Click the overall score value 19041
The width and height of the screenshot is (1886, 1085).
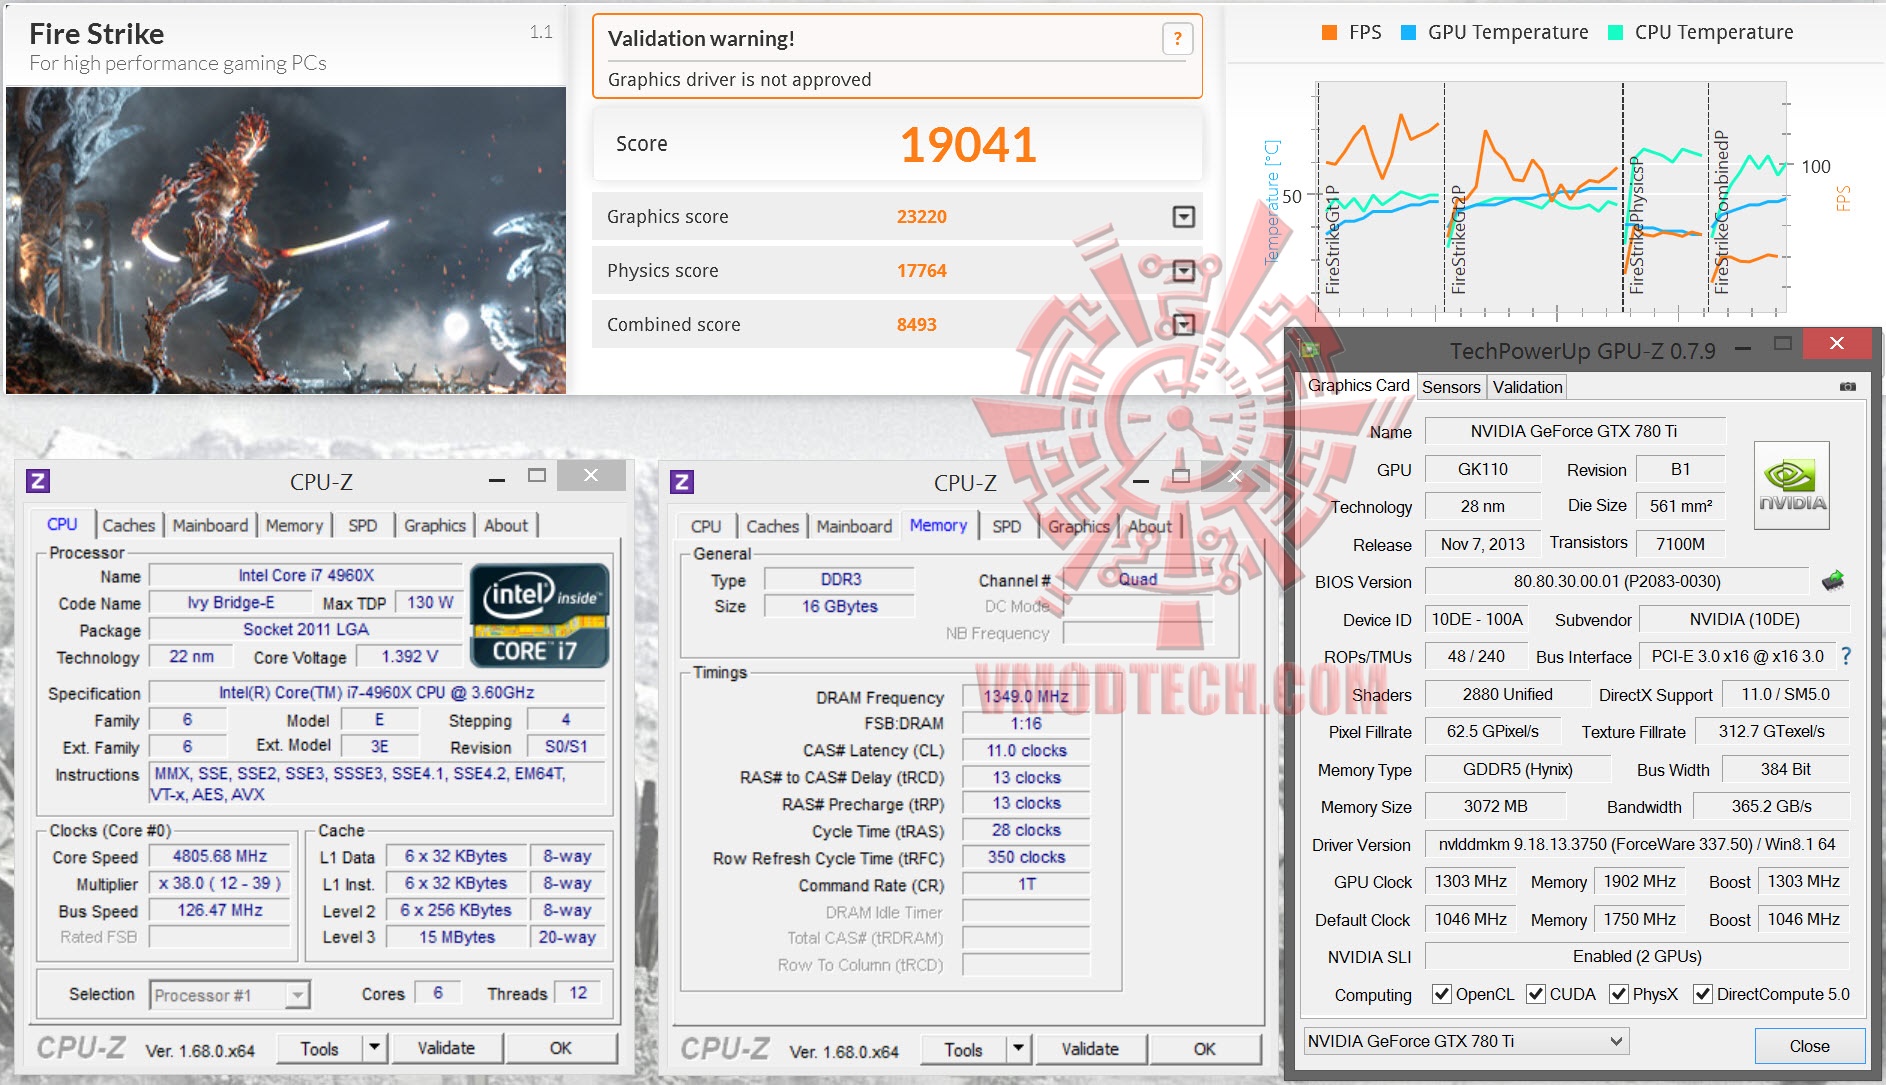tap(968, 145)
